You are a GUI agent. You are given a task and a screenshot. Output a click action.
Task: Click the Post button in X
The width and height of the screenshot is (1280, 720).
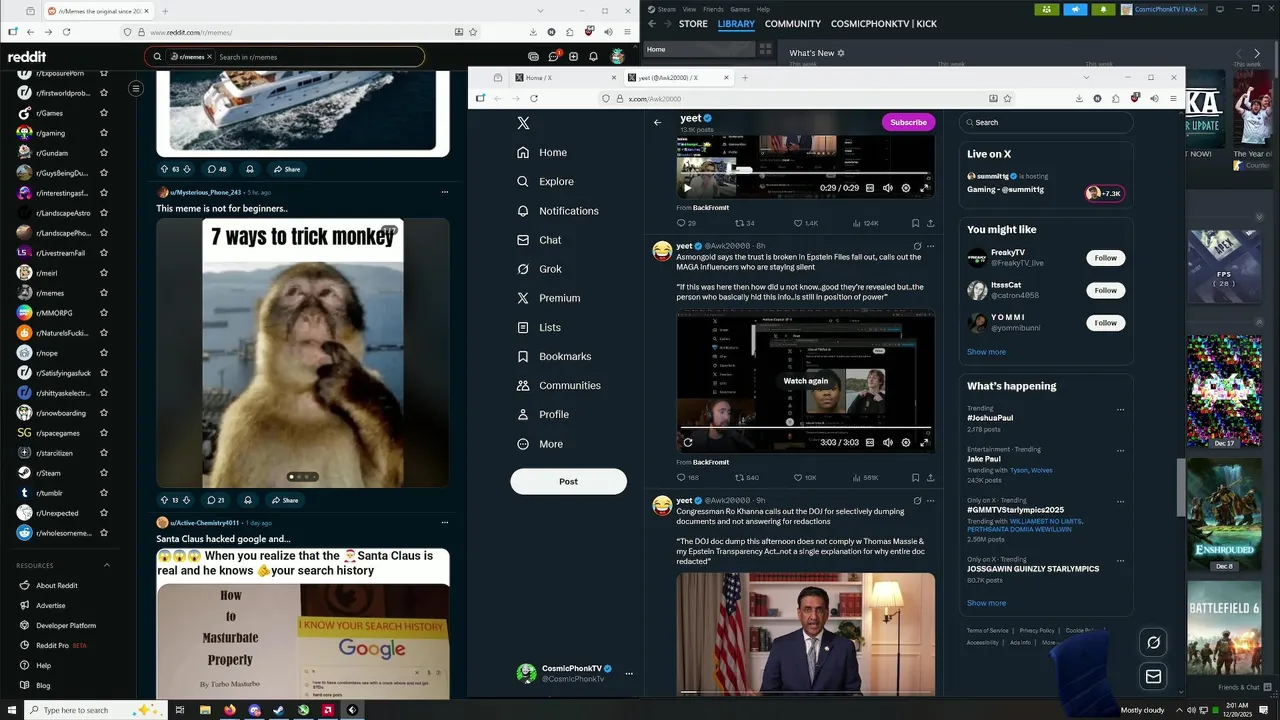tap(568, 481)
